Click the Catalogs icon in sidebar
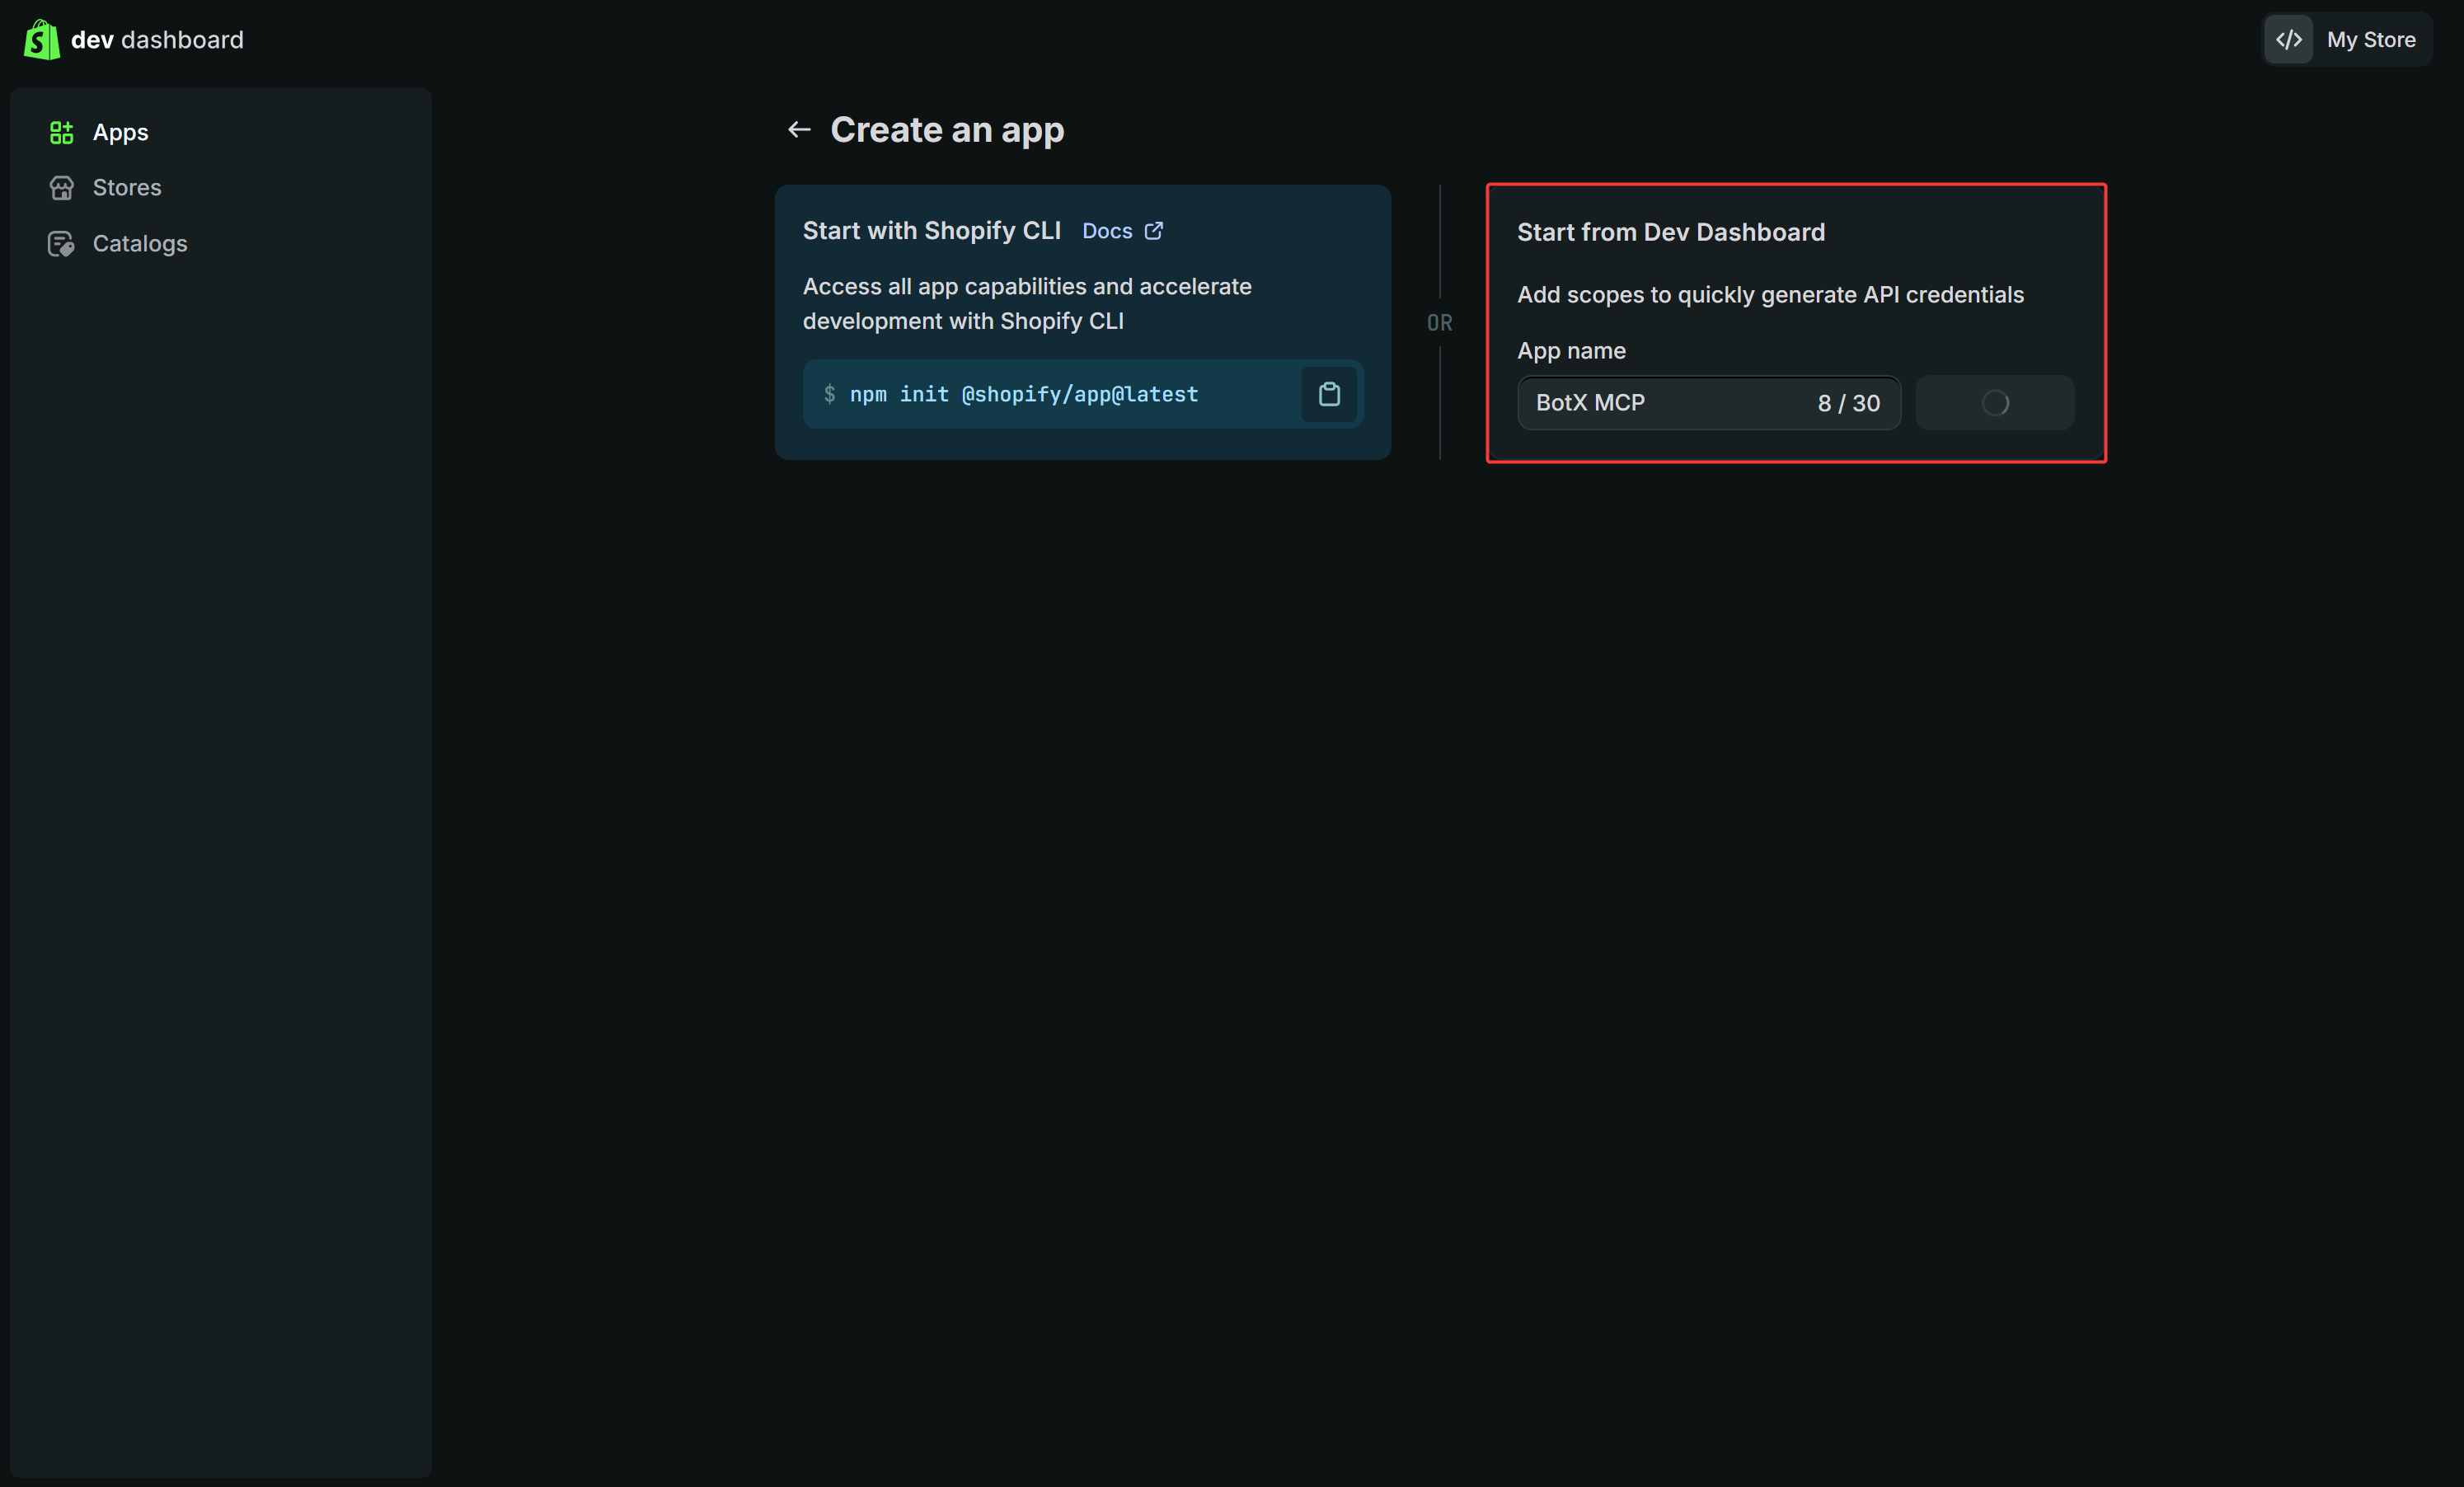Image resolution: width=2464 pixels, height=1487 pixels. tap(62, 244)
